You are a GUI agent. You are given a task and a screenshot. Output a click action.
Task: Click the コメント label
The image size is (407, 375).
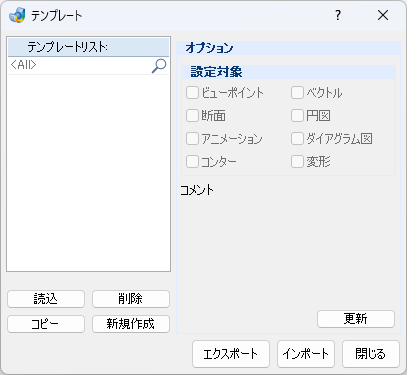(x=197, y=190)
